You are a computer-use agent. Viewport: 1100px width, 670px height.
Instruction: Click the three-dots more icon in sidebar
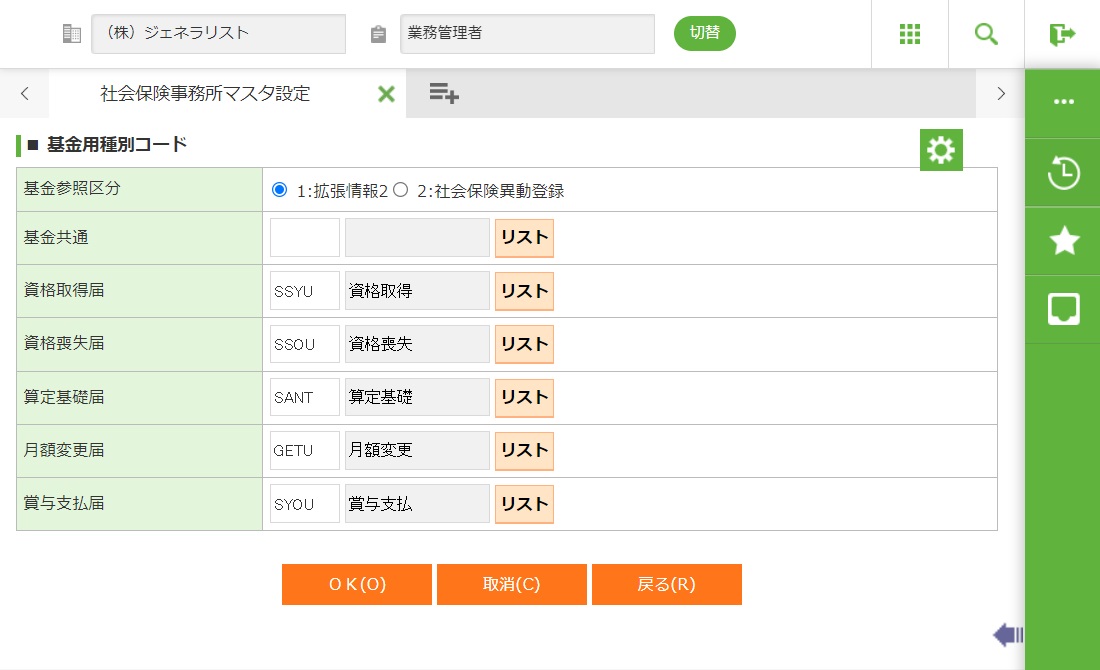pos(1063,103)
